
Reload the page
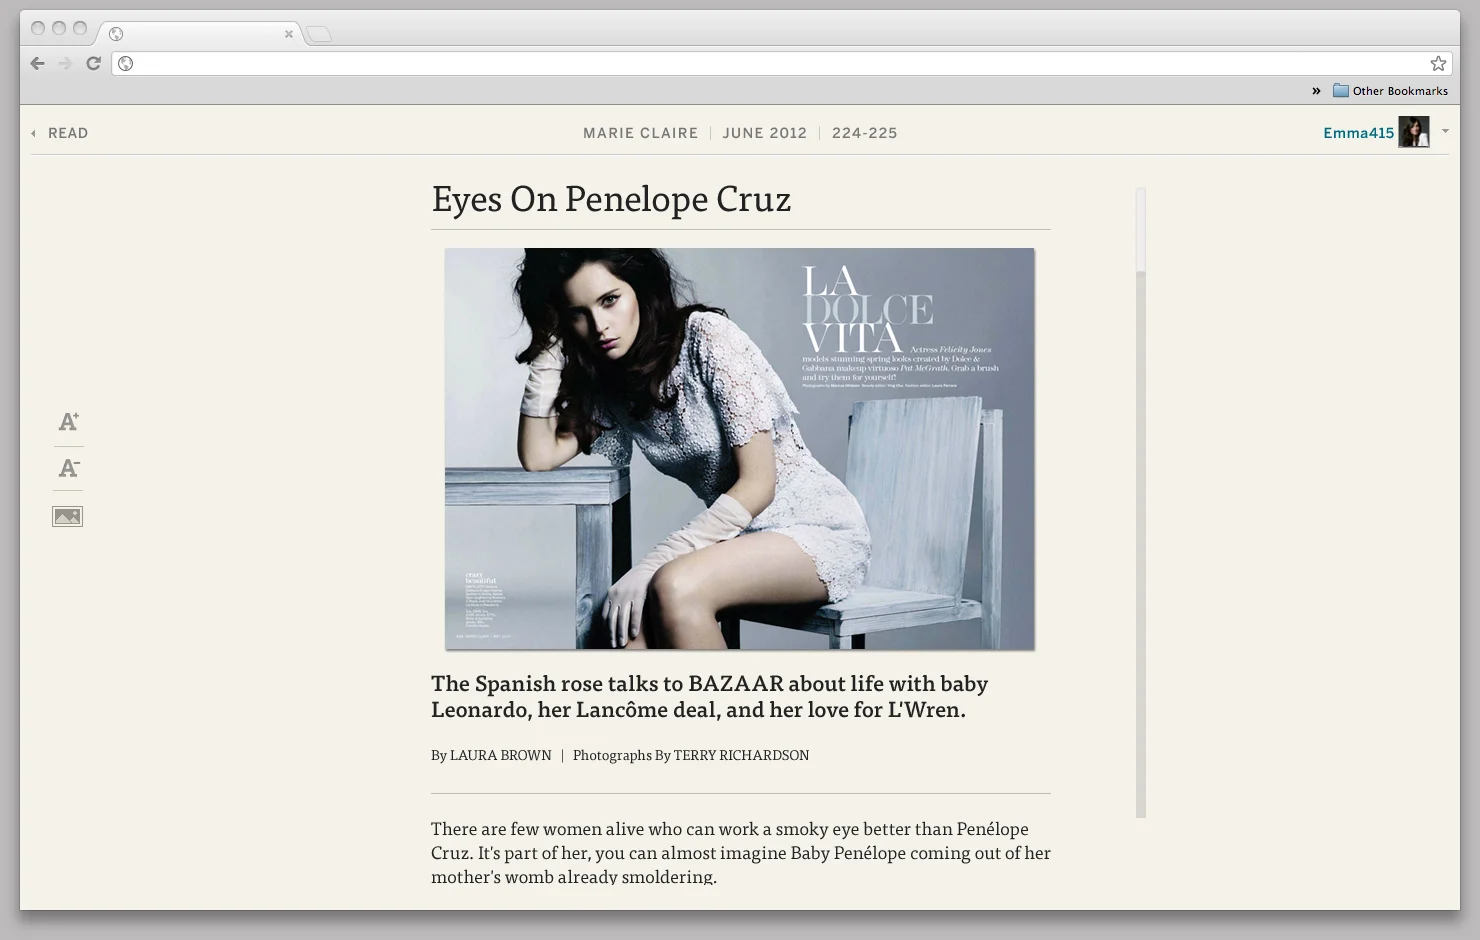click(x=93, y=63)
